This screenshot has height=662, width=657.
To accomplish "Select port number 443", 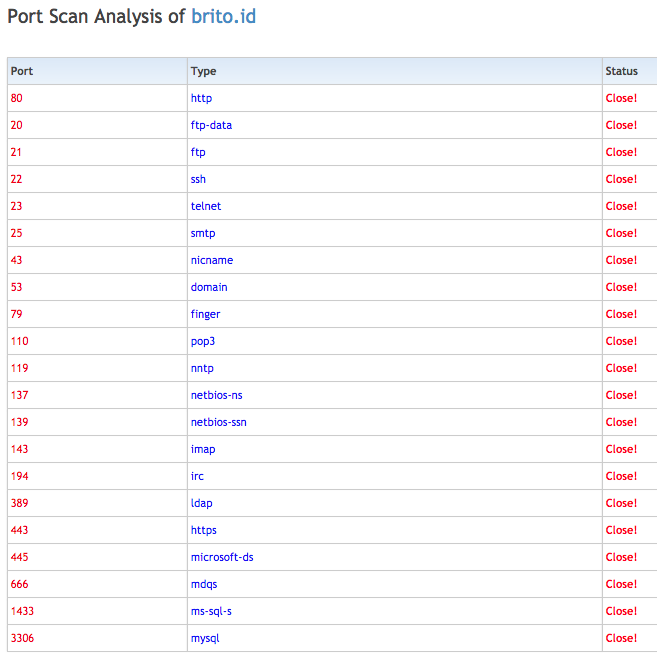I will (19, 530).
